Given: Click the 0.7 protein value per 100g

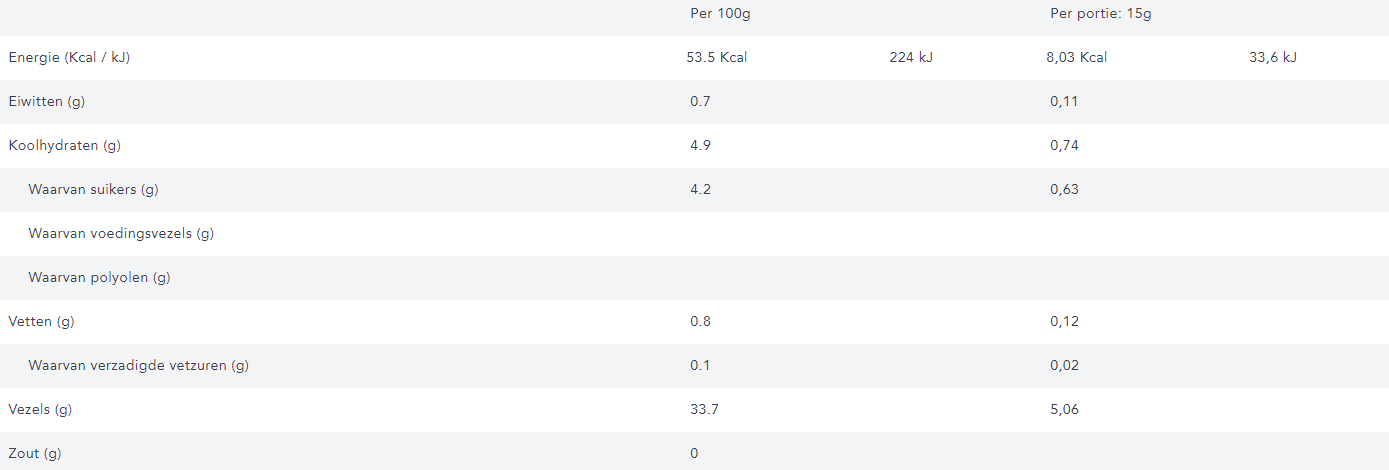Looking at the screenshot, I should point(700,101).
